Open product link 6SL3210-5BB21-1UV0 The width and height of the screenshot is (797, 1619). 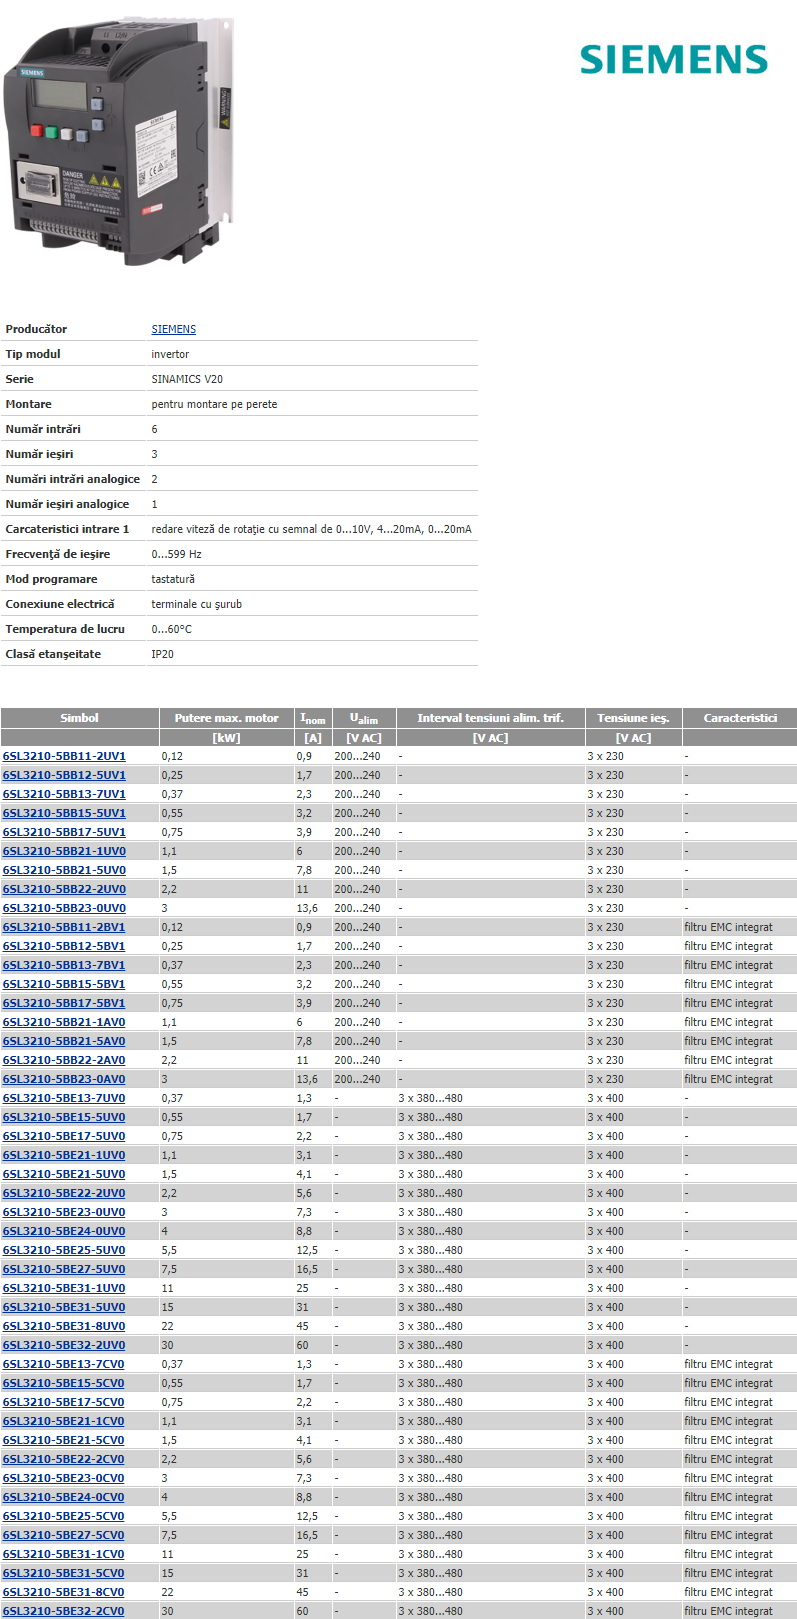[x=64, y=851]
